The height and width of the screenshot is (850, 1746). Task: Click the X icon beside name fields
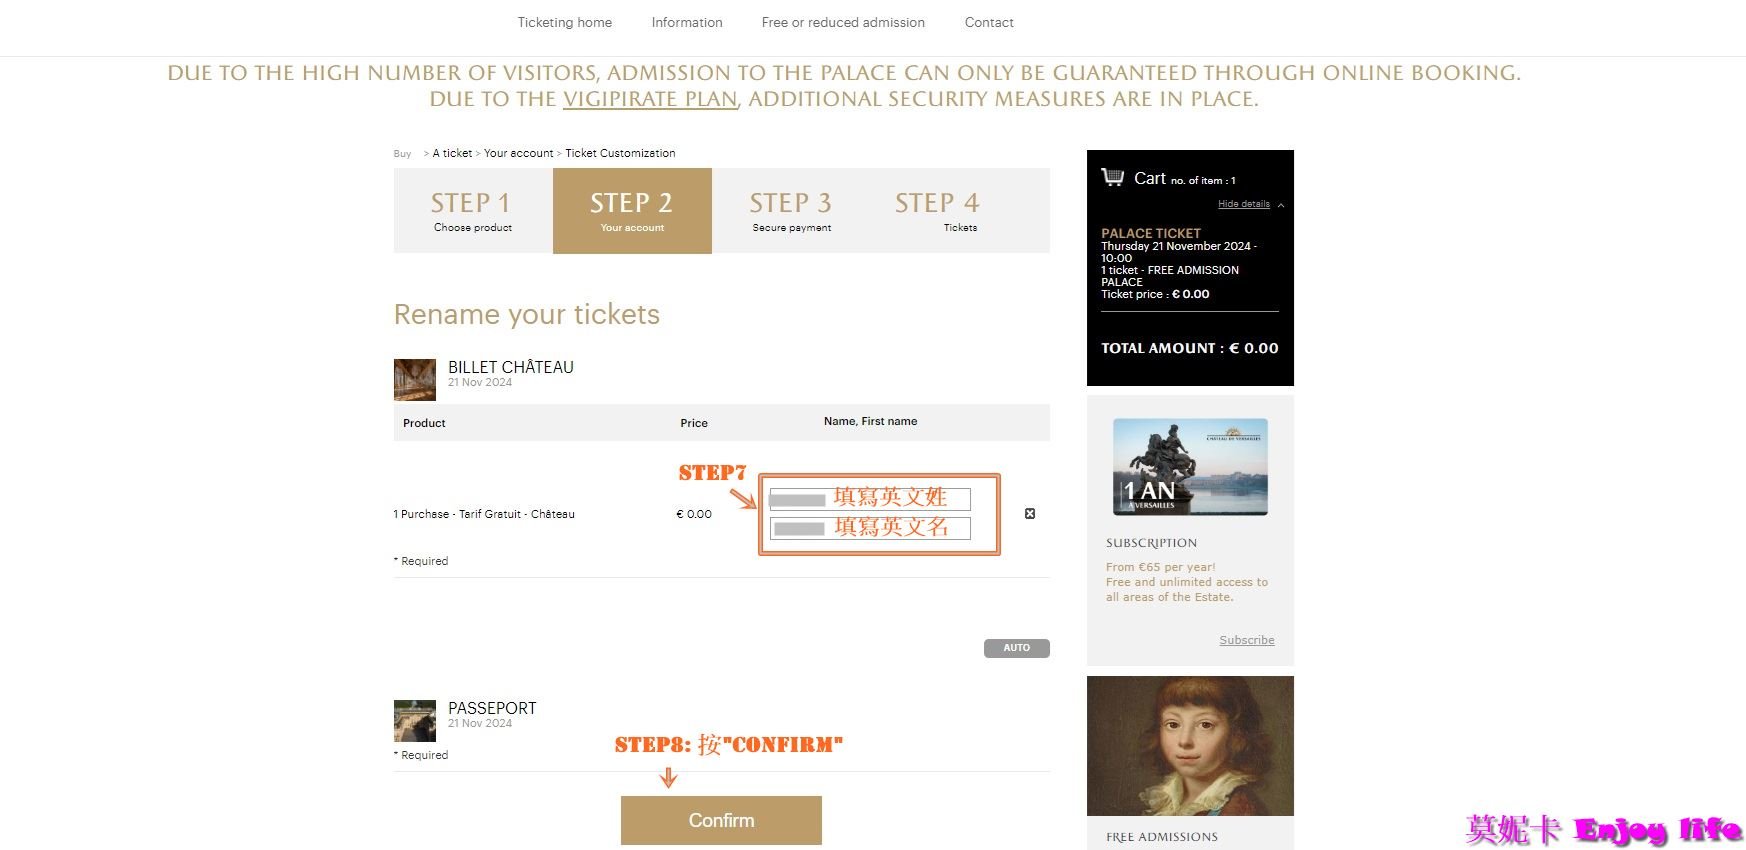[1030, 514]
